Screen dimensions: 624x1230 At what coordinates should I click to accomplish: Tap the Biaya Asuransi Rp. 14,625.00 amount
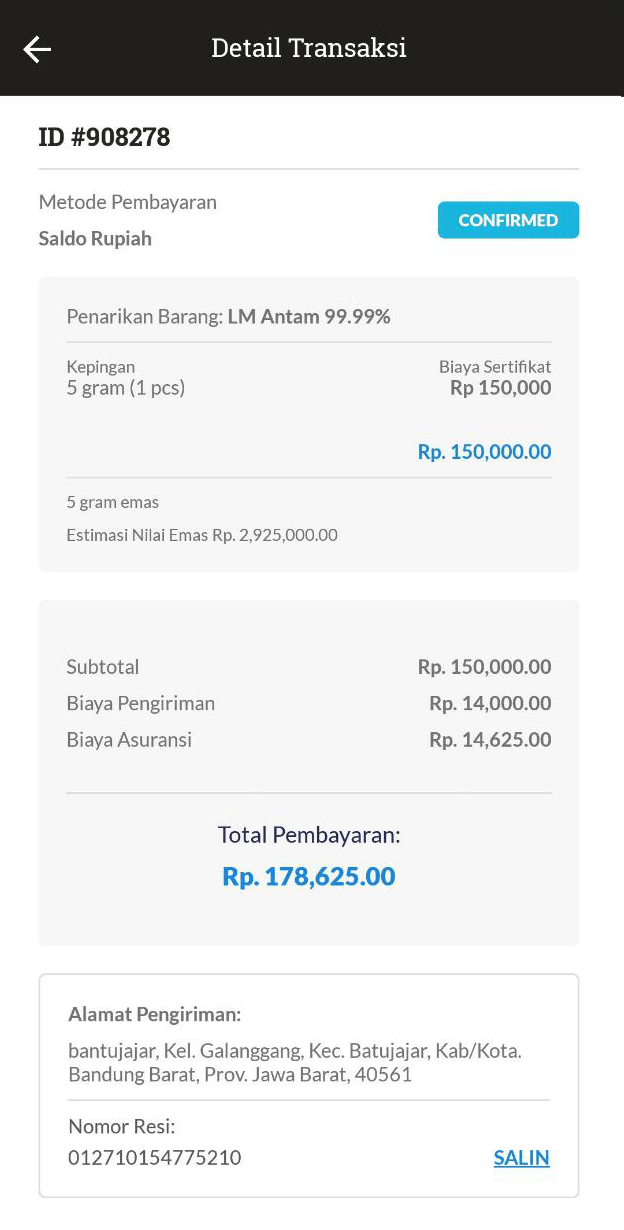(490, 740)
